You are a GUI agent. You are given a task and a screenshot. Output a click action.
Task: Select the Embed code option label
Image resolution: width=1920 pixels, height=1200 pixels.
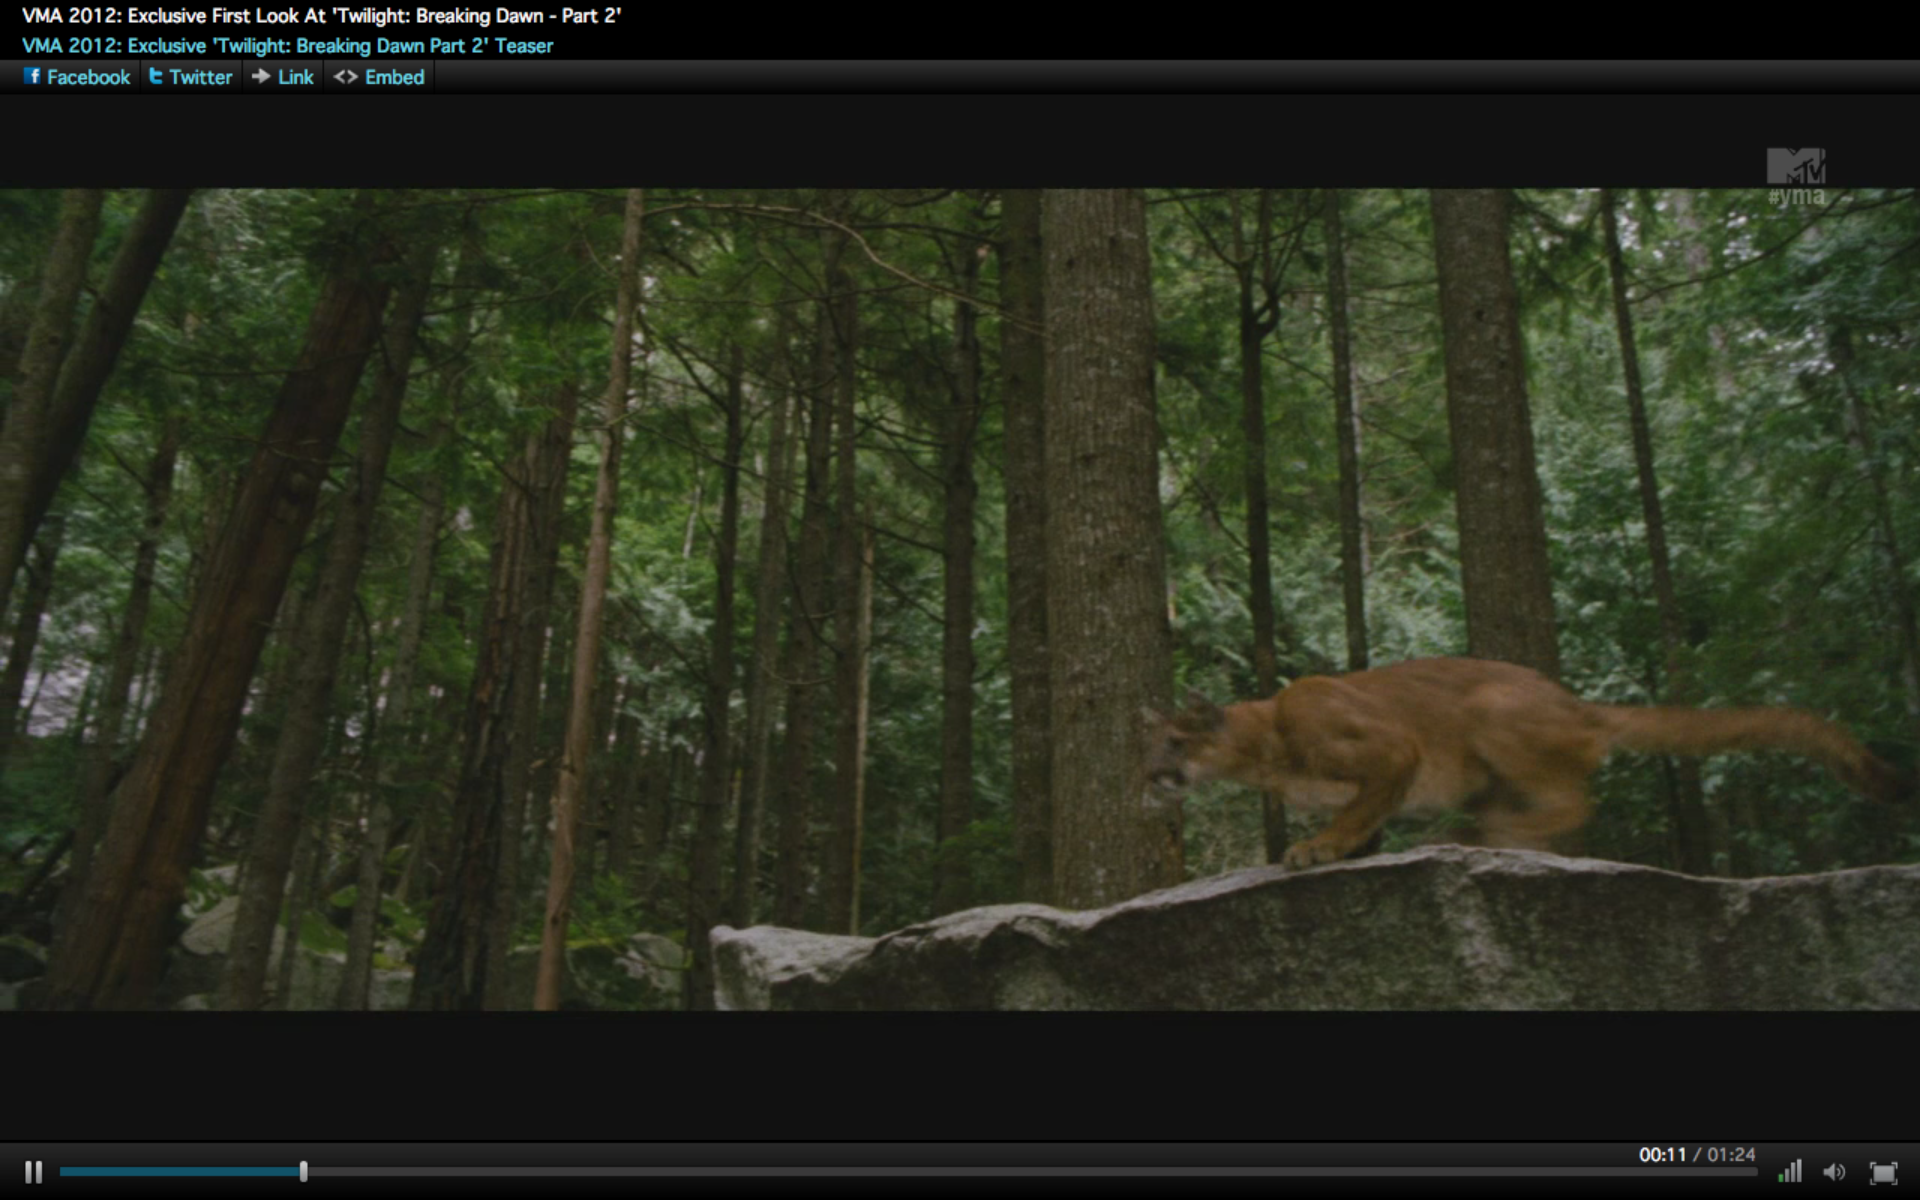(394, 77)
